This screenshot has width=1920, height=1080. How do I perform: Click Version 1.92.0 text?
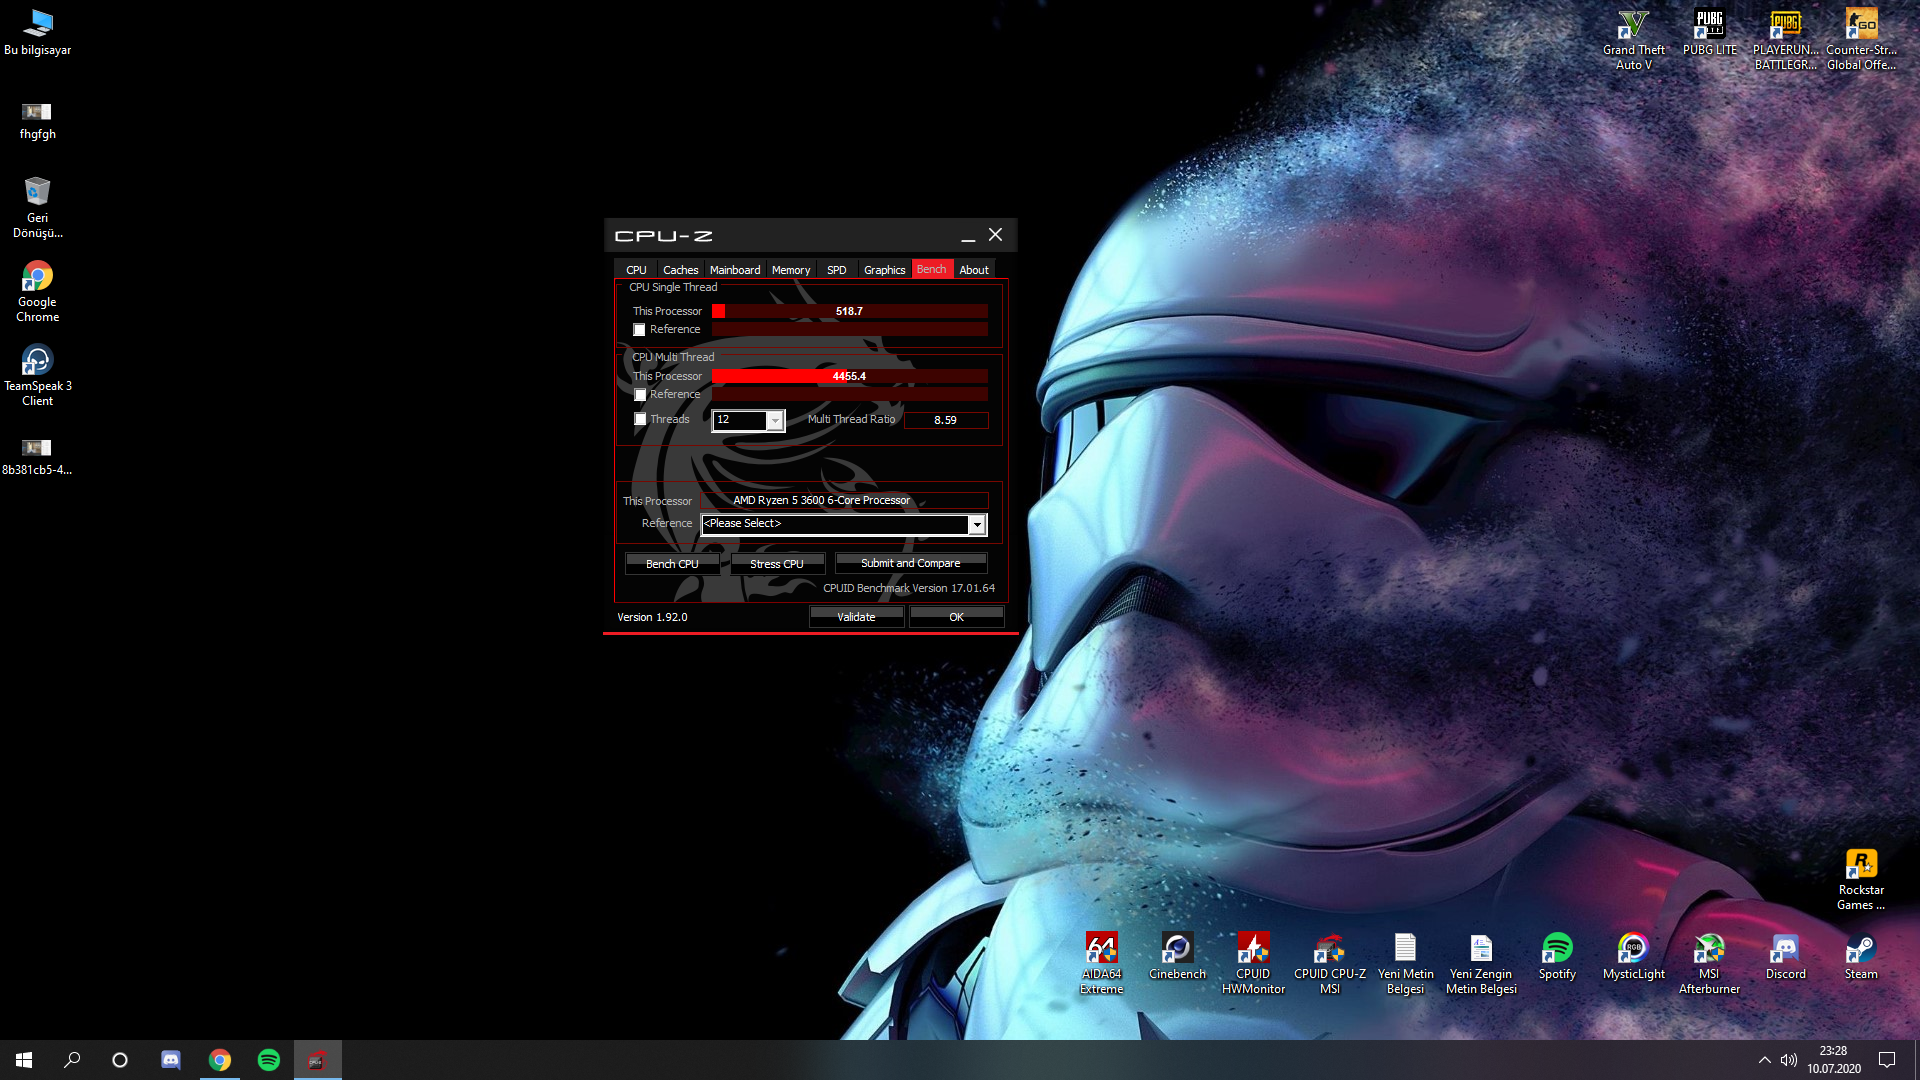point(652,617)
